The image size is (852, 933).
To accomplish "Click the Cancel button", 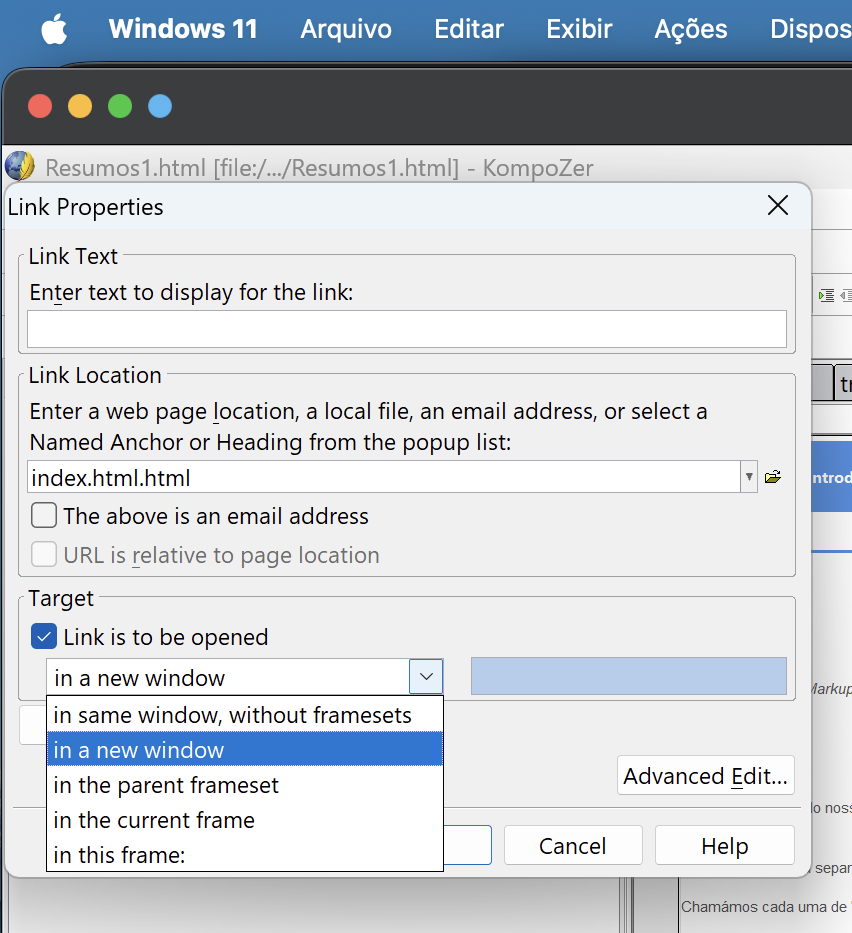I will [572, 846].
